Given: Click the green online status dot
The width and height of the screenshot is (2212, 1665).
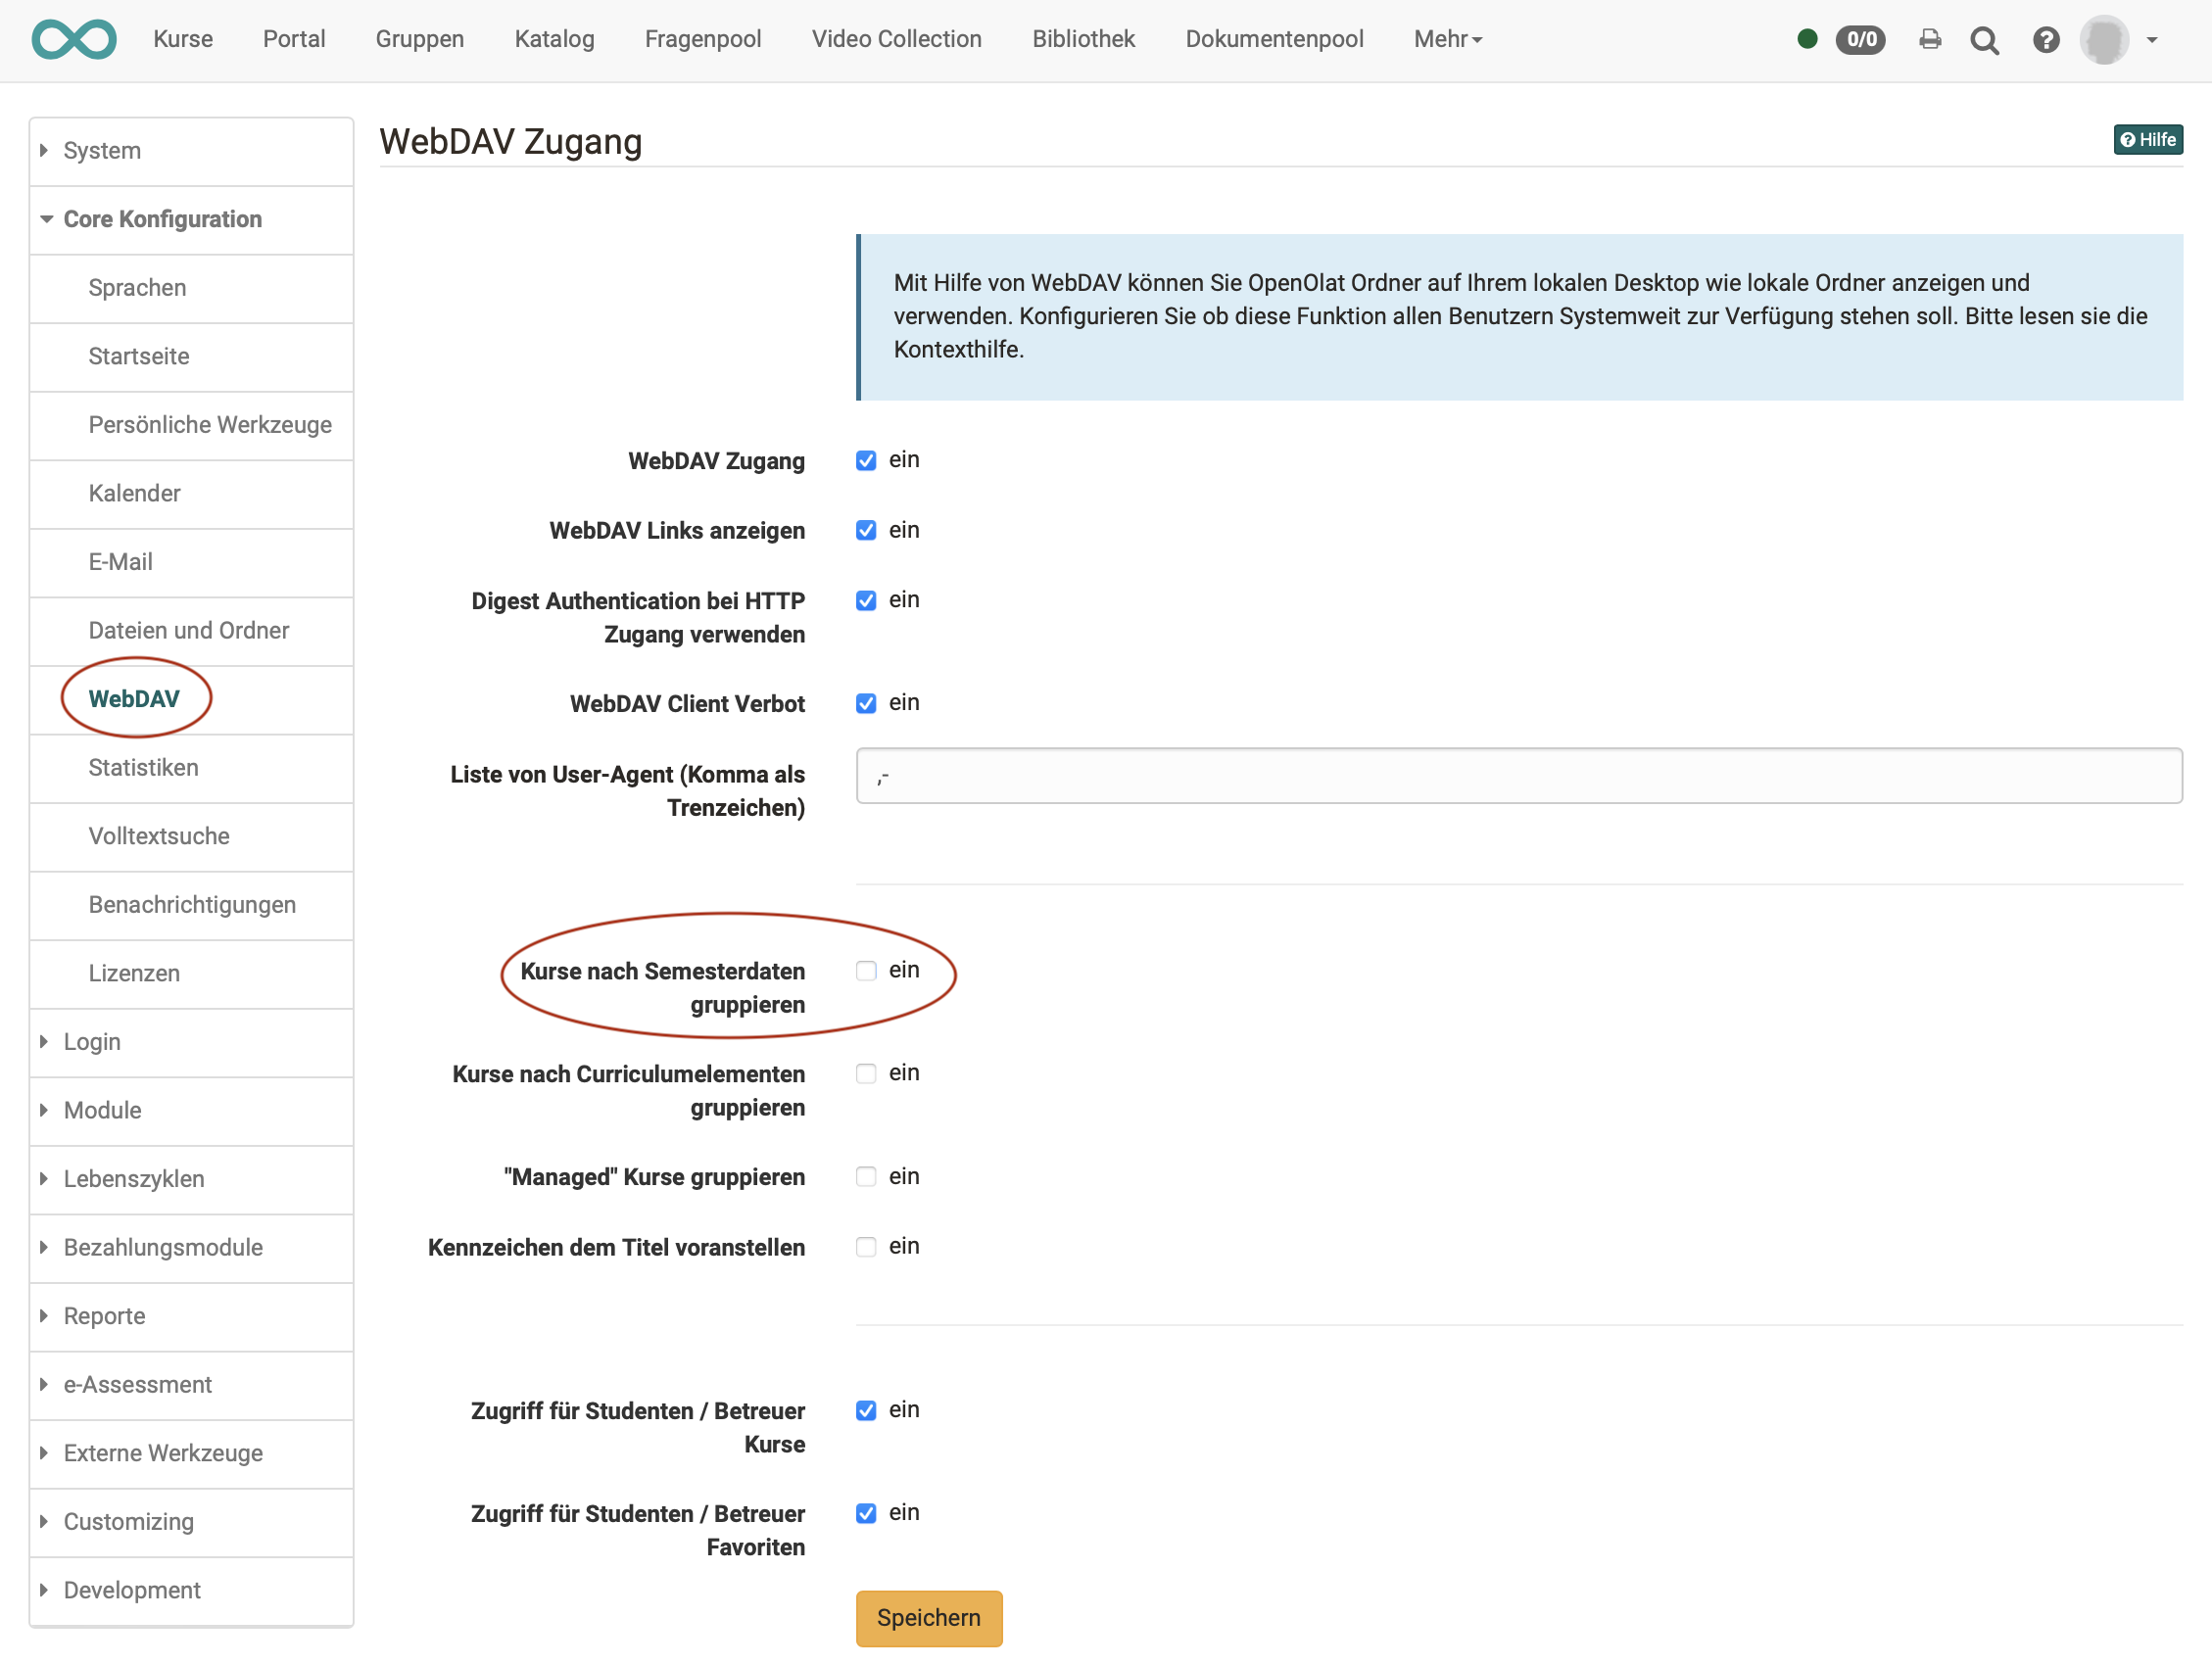Looking at the screenshot, I should click(1806, 39).
